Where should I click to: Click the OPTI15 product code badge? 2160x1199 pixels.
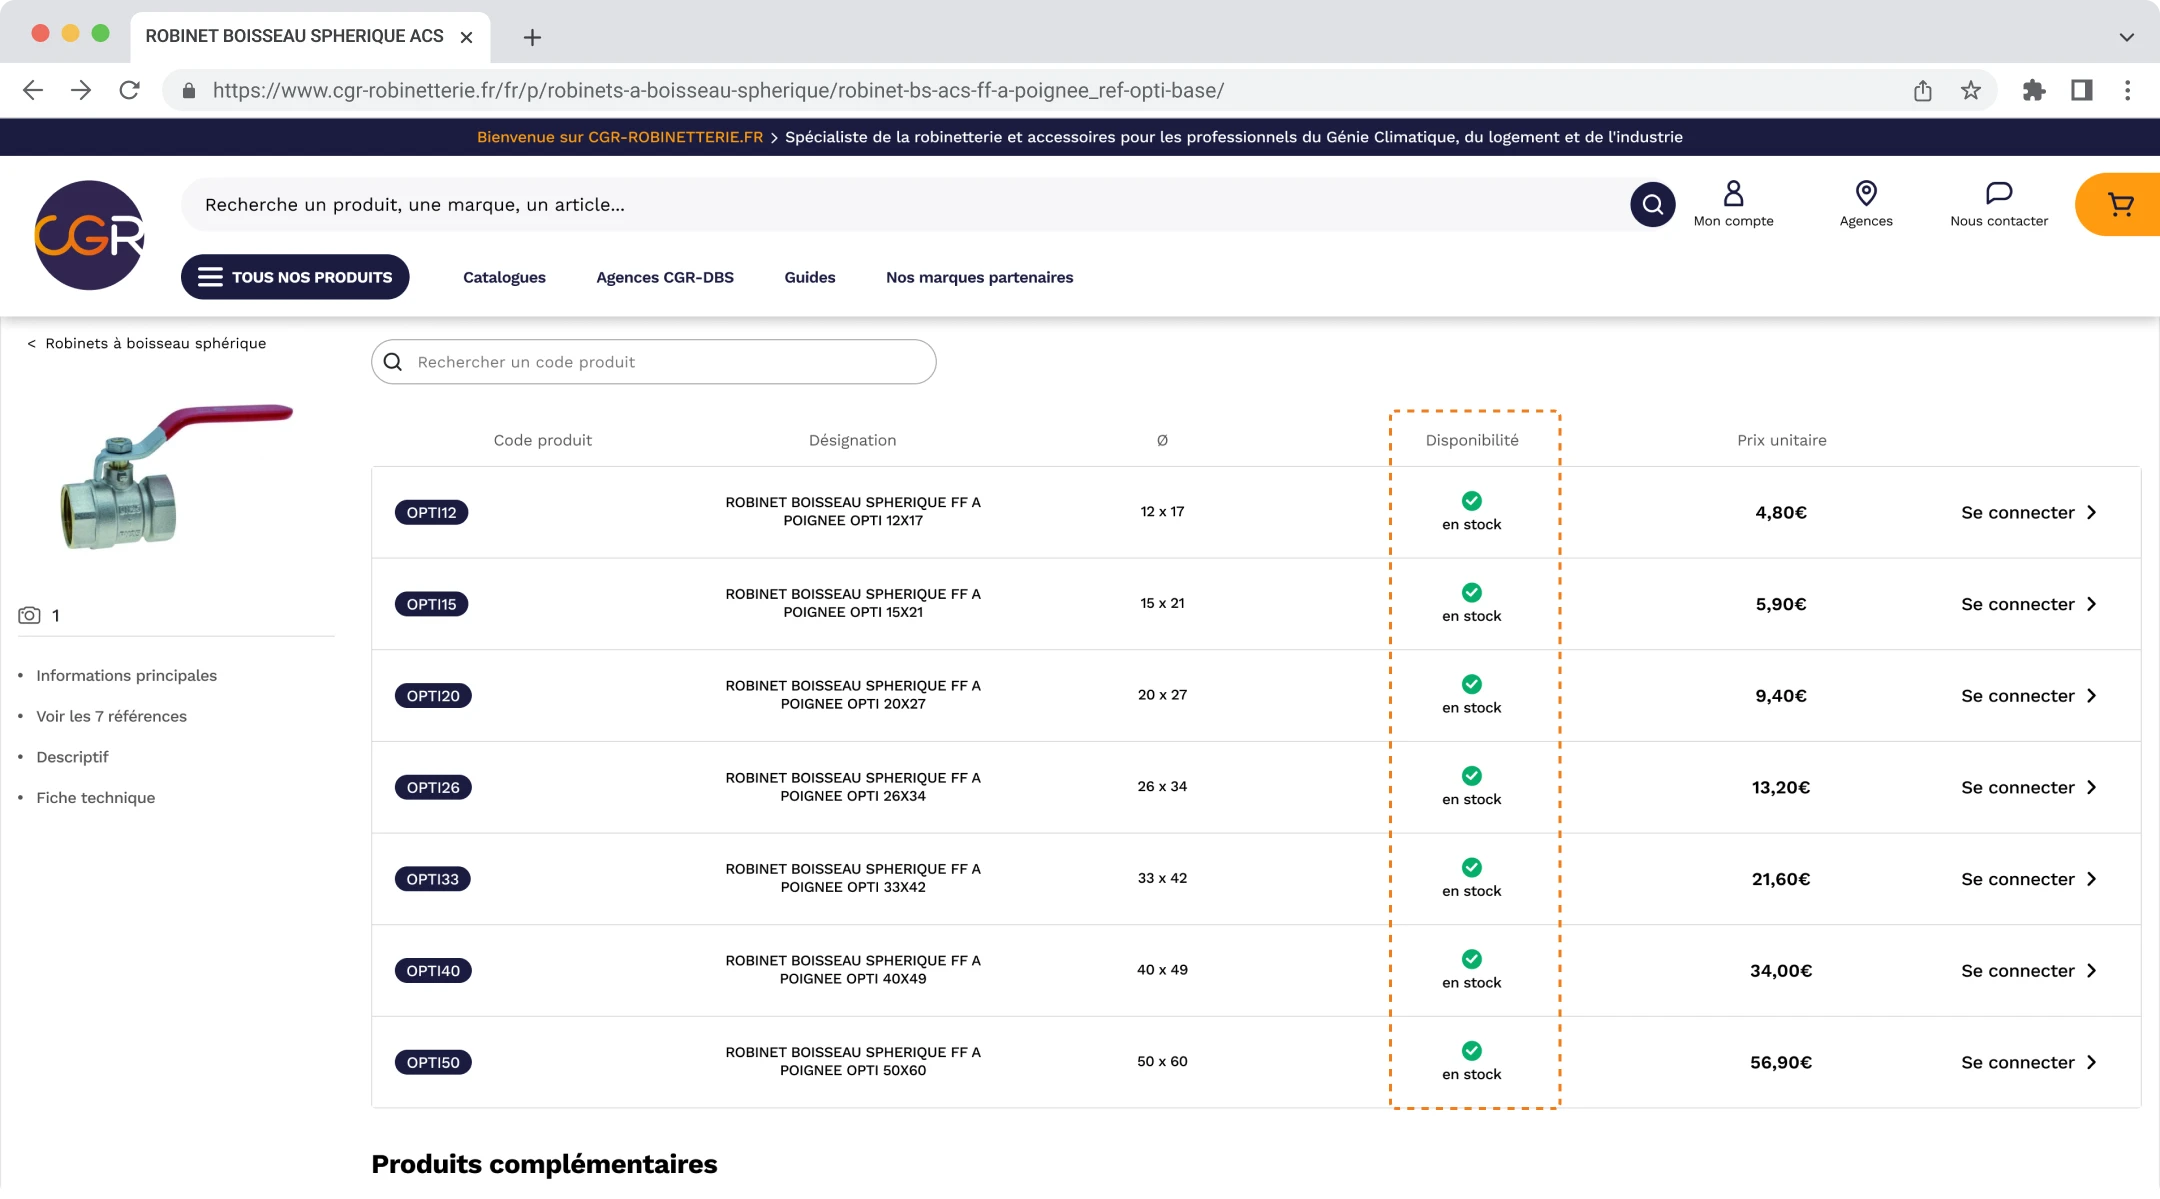tap(431, 605)
